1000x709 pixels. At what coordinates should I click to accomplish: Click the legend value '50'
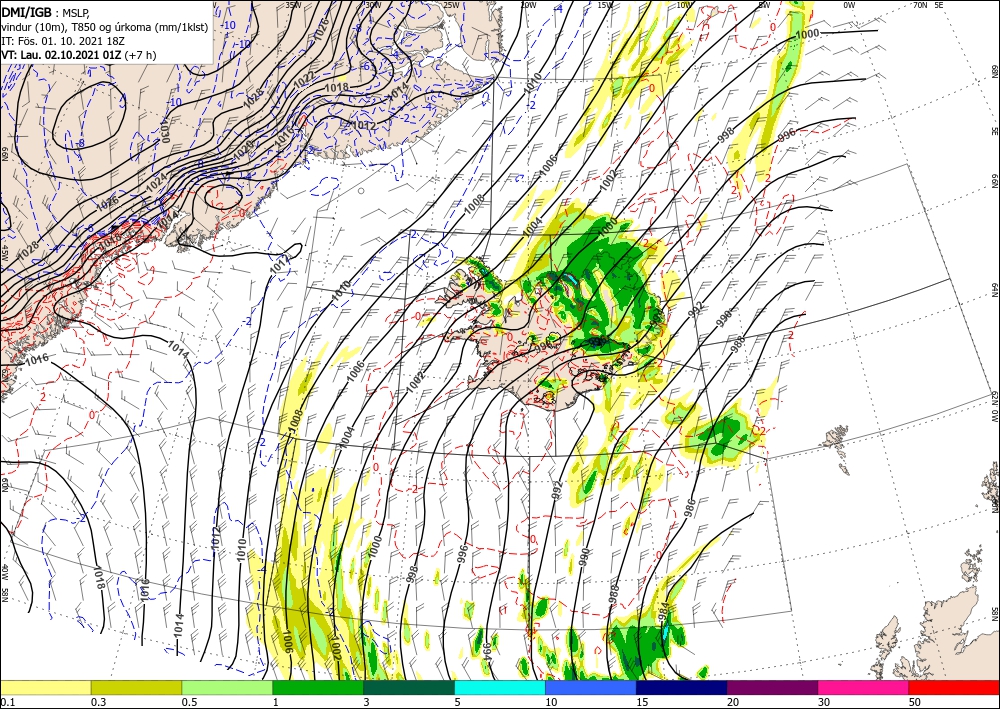pyautogui.click(x=915, y=702)
